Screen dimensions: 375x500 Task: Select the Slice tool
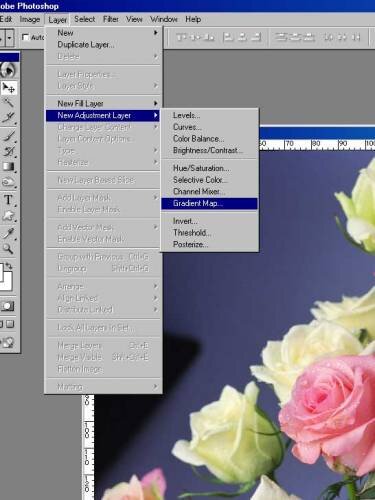click(8, 117)
